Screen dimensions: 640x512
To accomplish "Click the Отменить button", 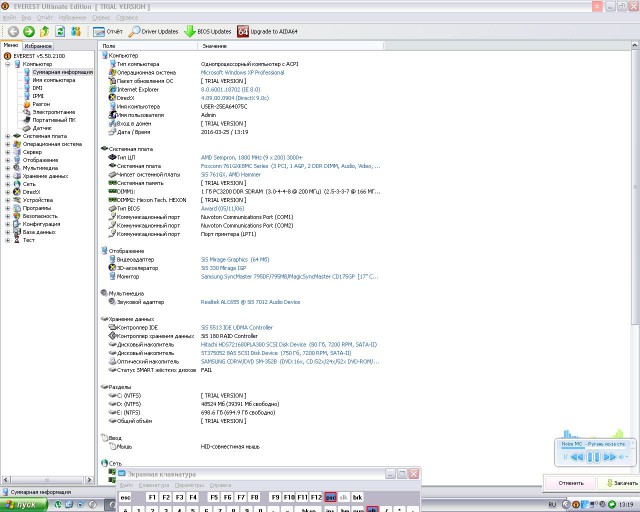I will tap(571, 483).
